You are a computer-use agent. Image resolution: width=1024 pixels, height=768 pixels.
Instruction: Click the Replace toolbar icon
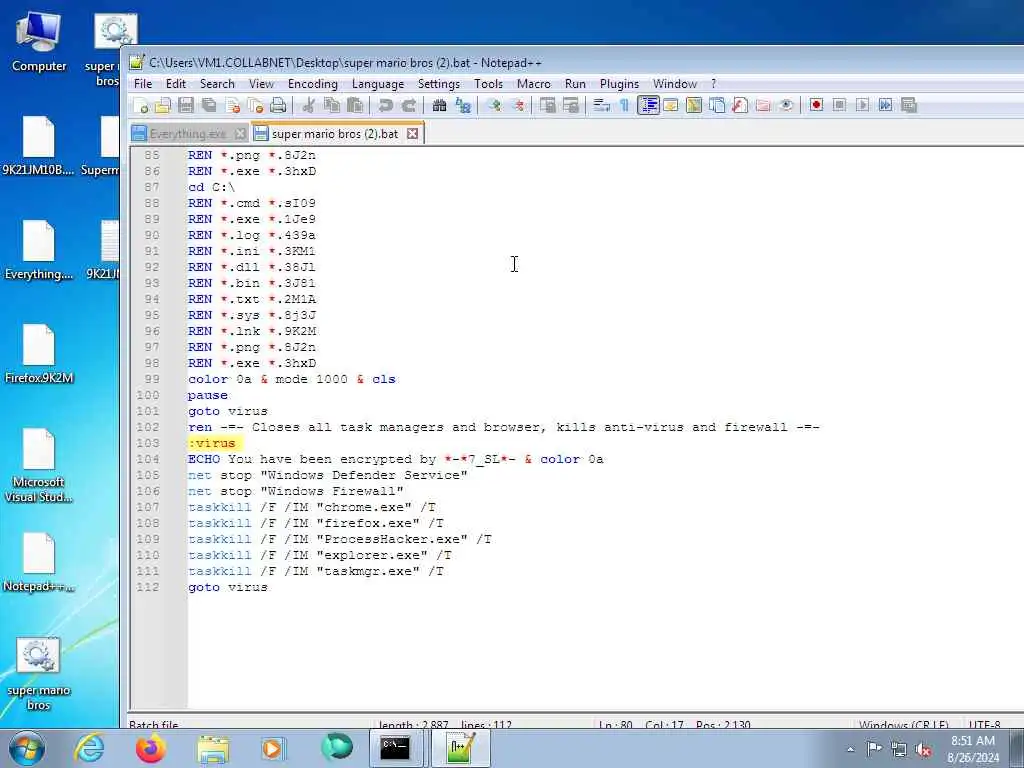pos(463,105)
